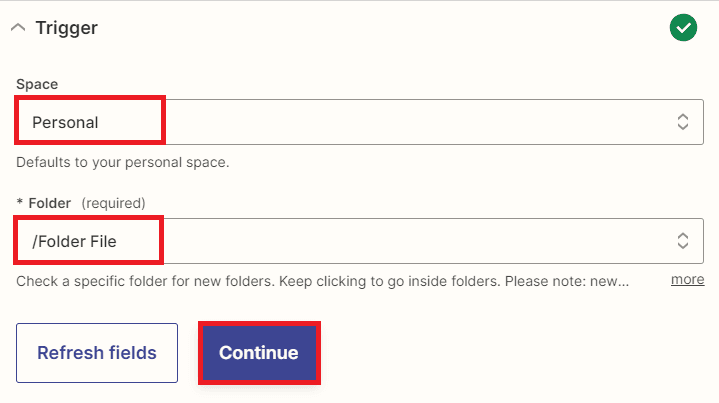Click the Folder field up-down arrows icon
The width and height of the screenshot is (719, 403).
coord(683,241)
